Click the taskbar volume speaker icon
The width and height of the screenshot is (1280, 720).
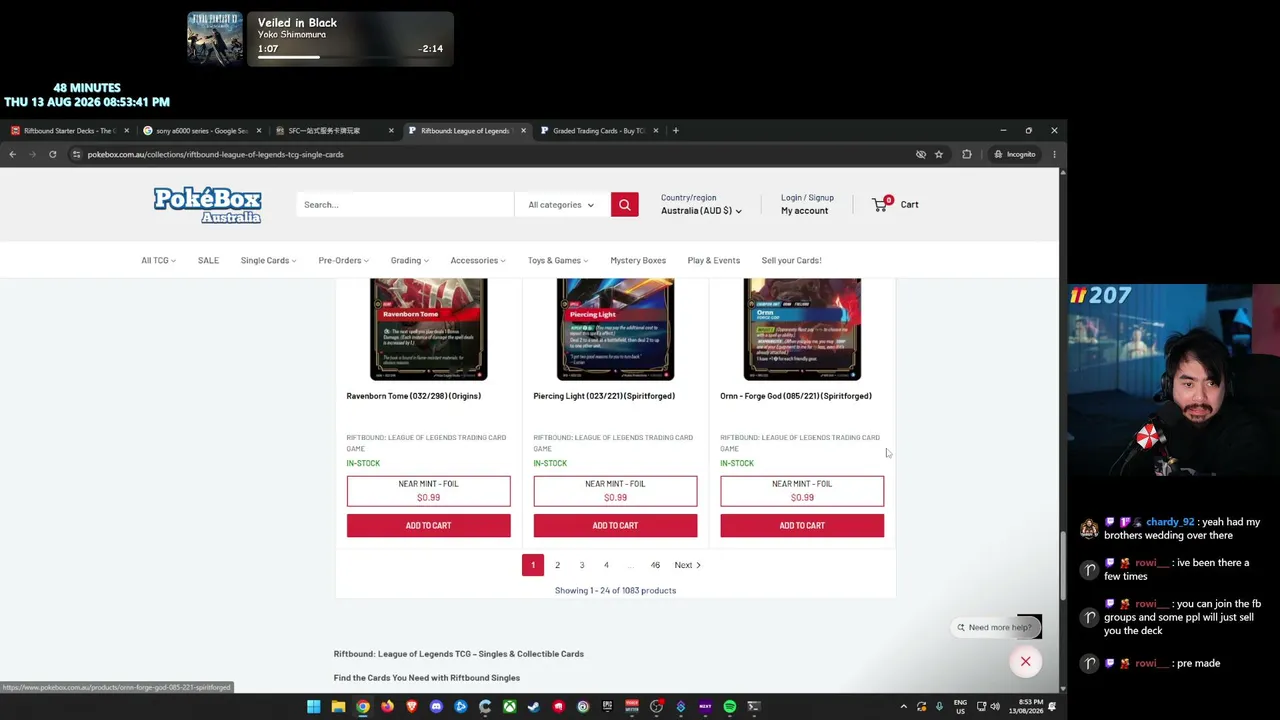pos(994,707)
